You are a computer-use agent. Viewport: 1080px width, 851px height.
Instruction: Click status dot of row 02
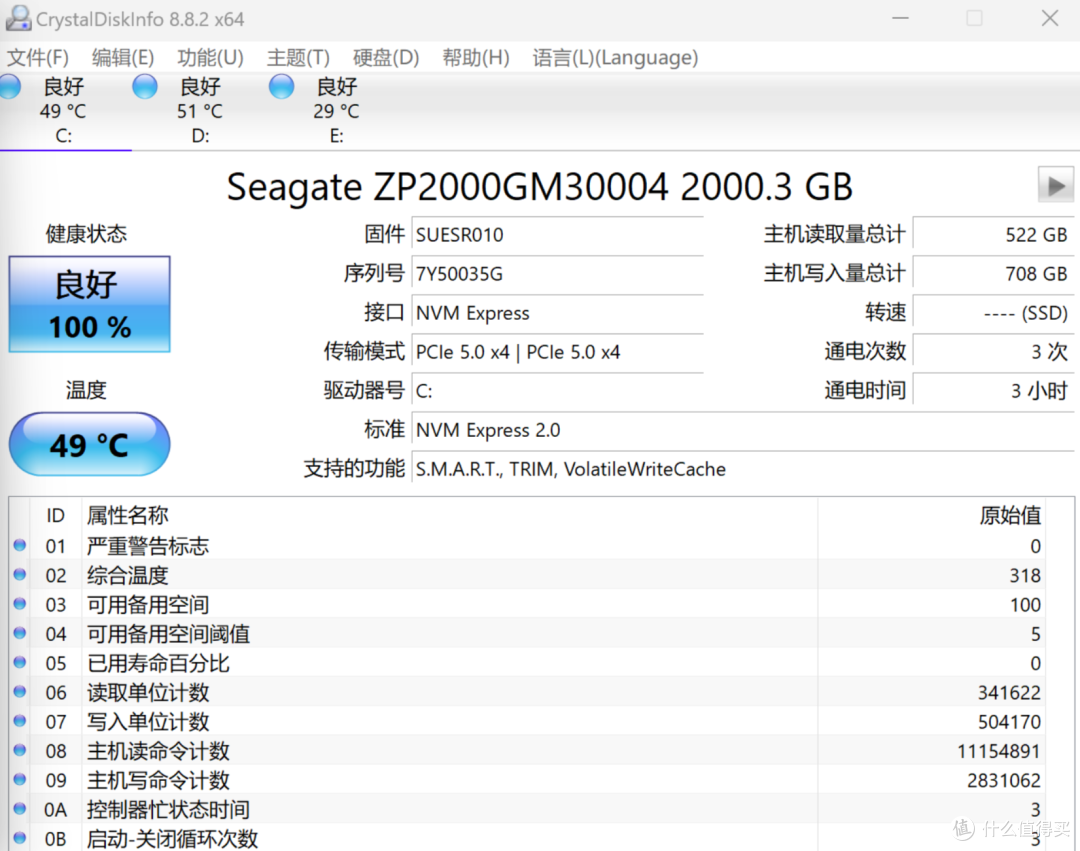coord(20,574)
